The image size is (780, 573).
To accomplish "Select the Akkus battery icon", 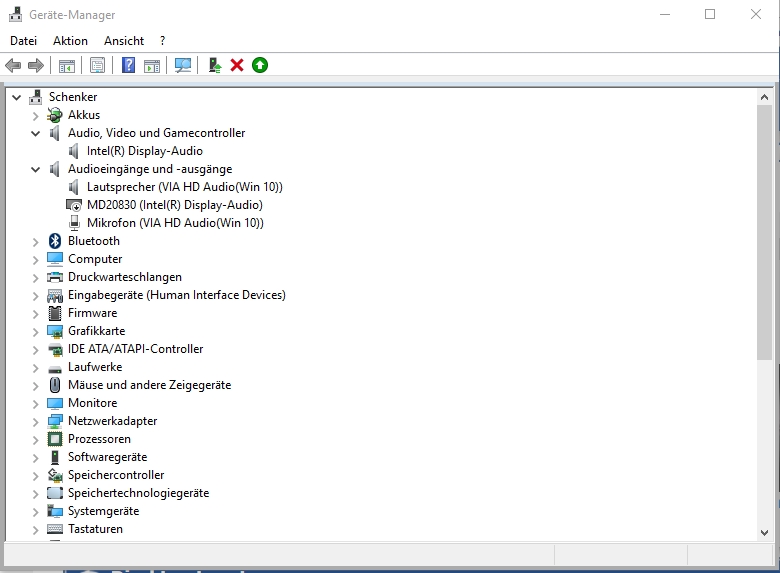I will tap(55, 115).
